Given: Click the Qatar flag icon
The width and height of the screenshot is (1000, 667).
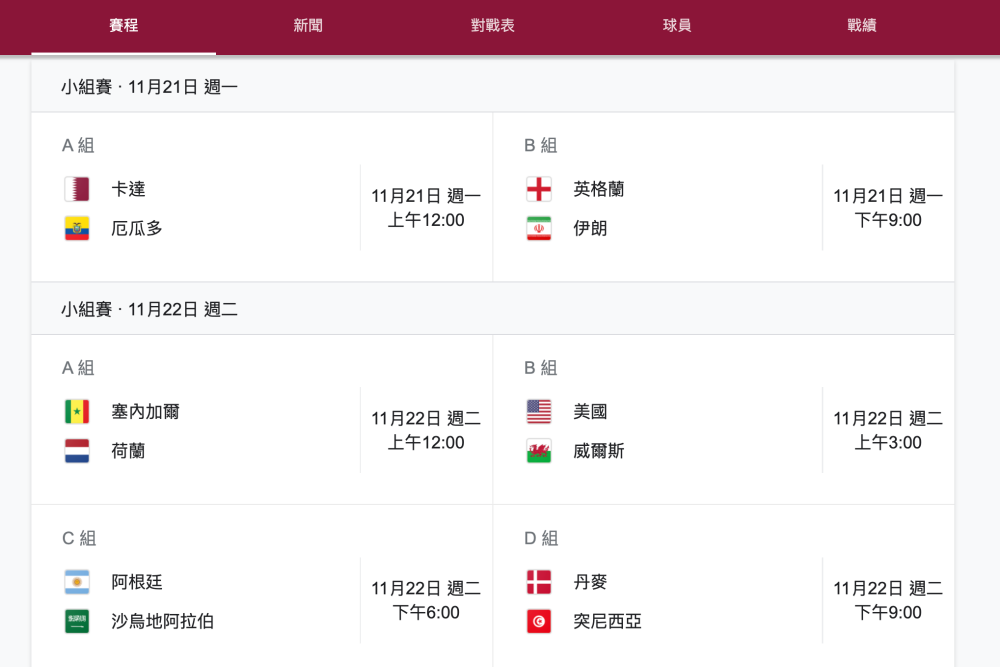Looking at the screenshot, I should click(77, 189).
